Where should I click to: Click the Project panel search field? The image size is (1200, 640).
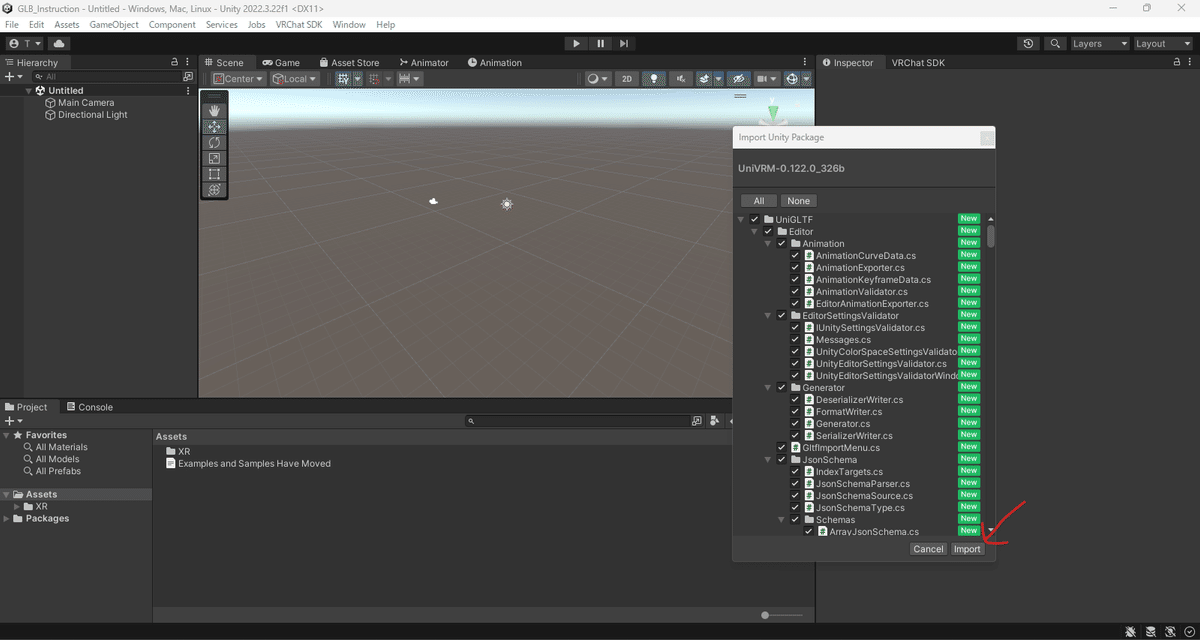pos(576,421)
